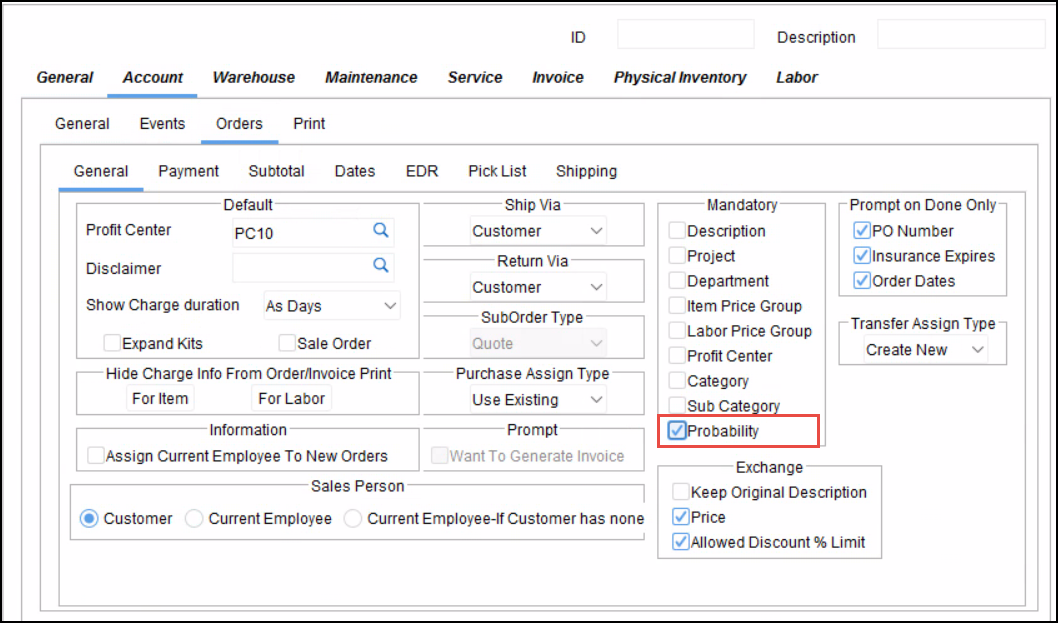Click the Profit Center search magnifier icon

click(x=380, y=231)
